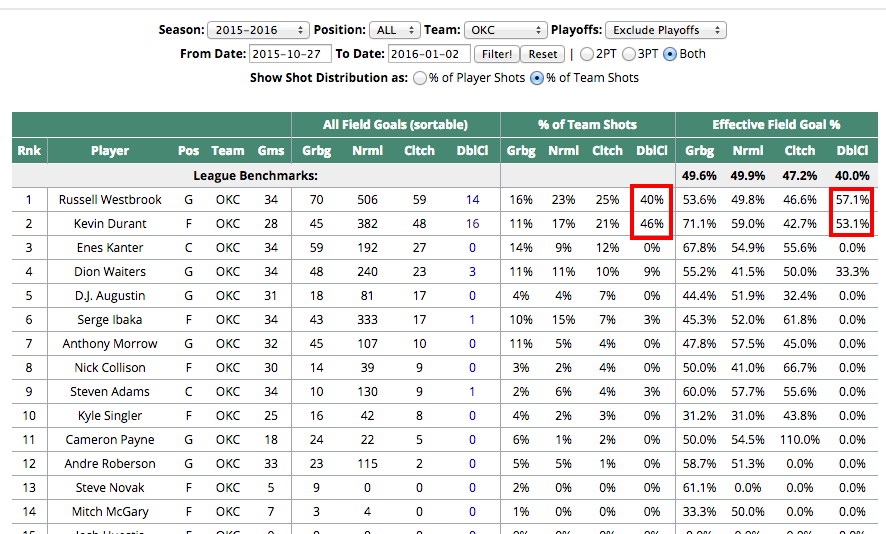Sort by DblCl under All Field Goals
Image resolution: width=886 pixels, height=534 pixels.
click(x=472, y=151)
